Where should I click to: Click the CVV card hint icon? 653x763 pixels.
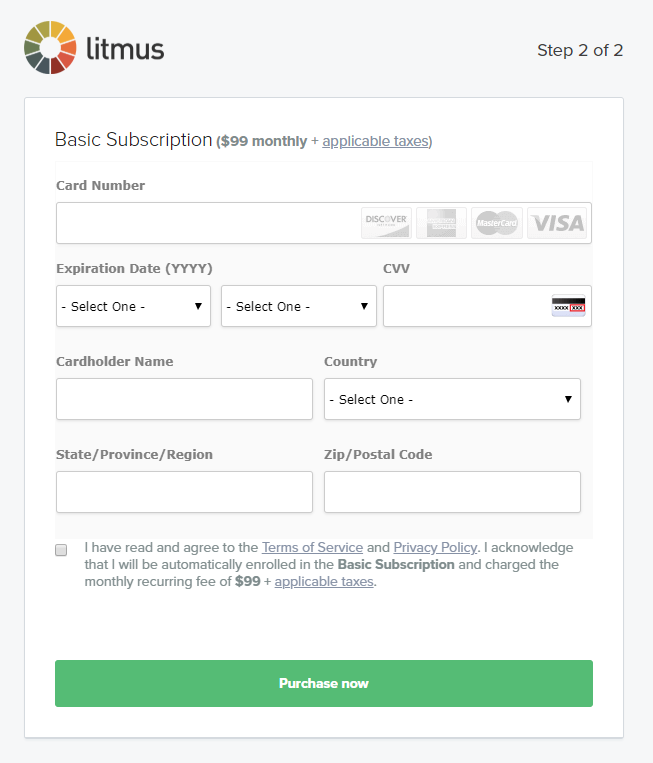pyautogui.click(x=568, y=306)
